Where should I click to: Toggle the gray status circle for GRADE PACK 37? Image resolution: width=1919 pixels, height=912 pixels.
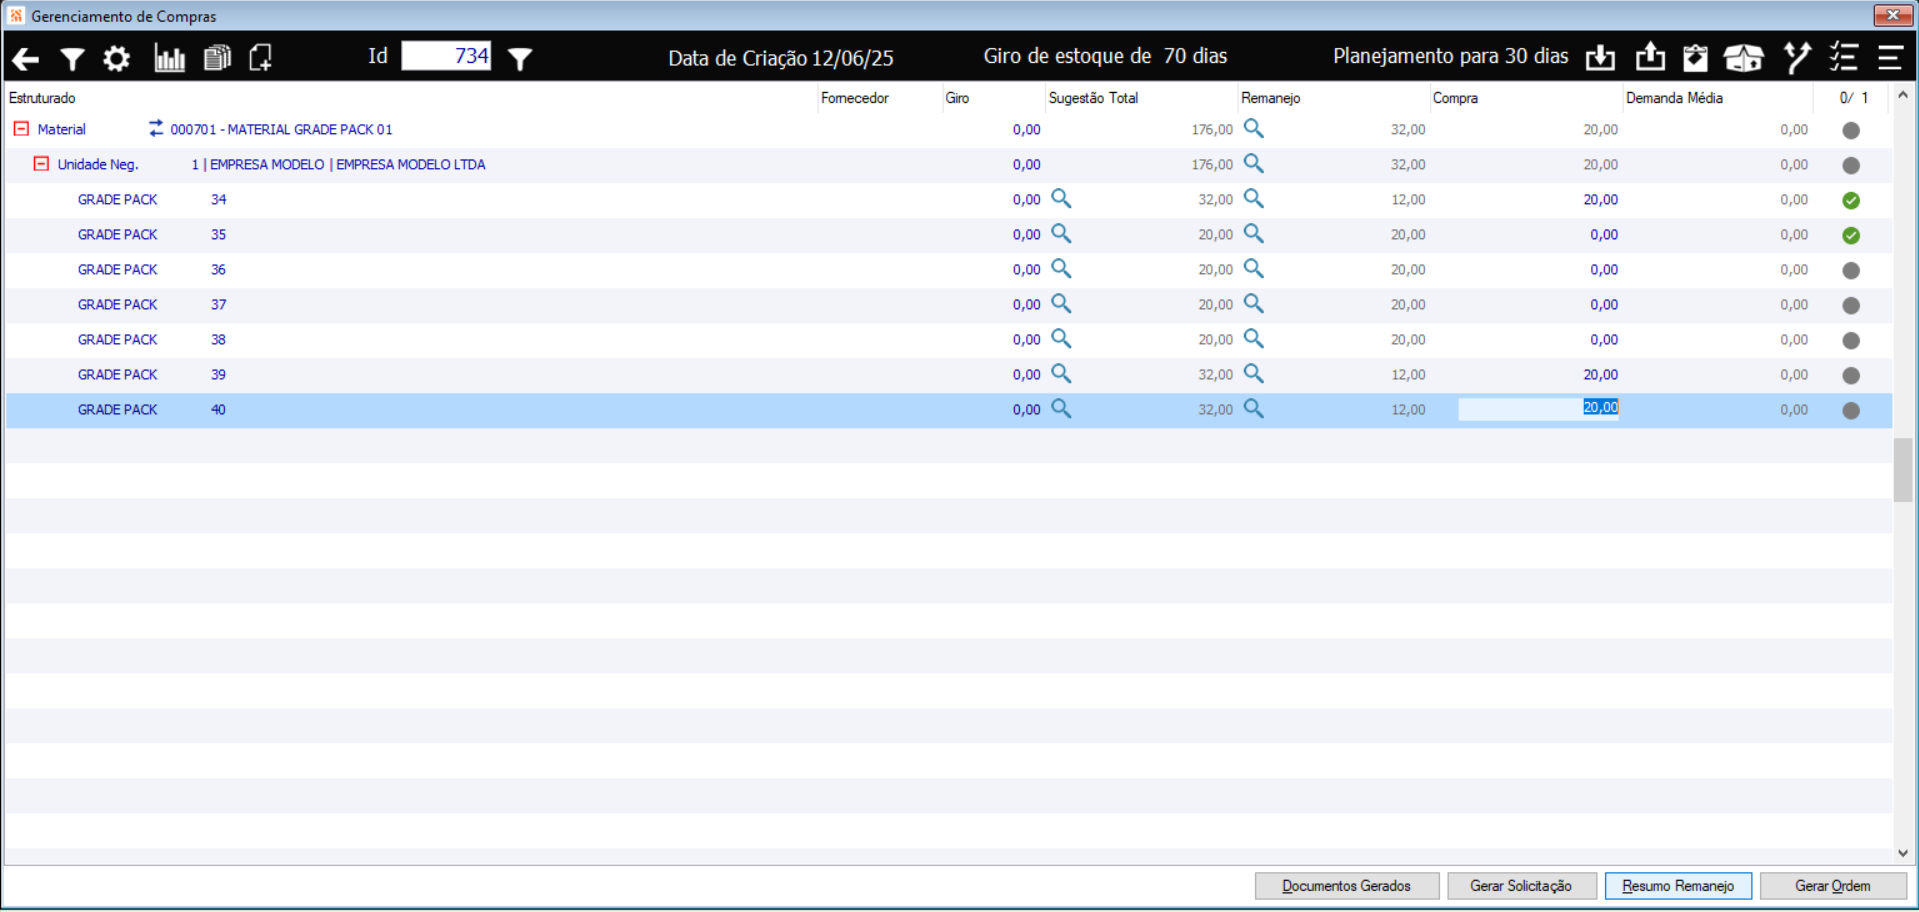pos(1851,305)
